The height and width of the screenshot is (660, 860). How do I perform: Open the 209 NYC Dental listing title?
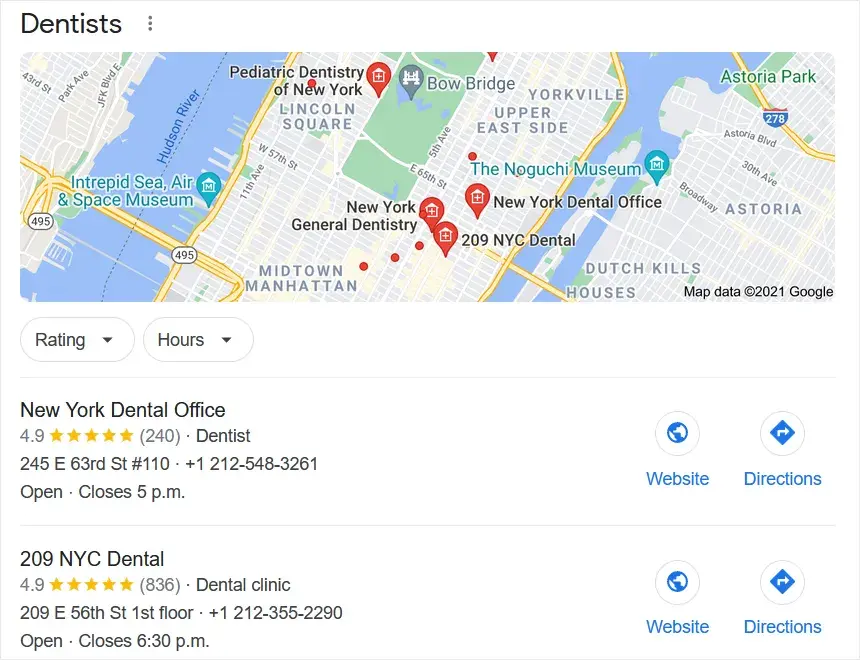tap(92, 559)
